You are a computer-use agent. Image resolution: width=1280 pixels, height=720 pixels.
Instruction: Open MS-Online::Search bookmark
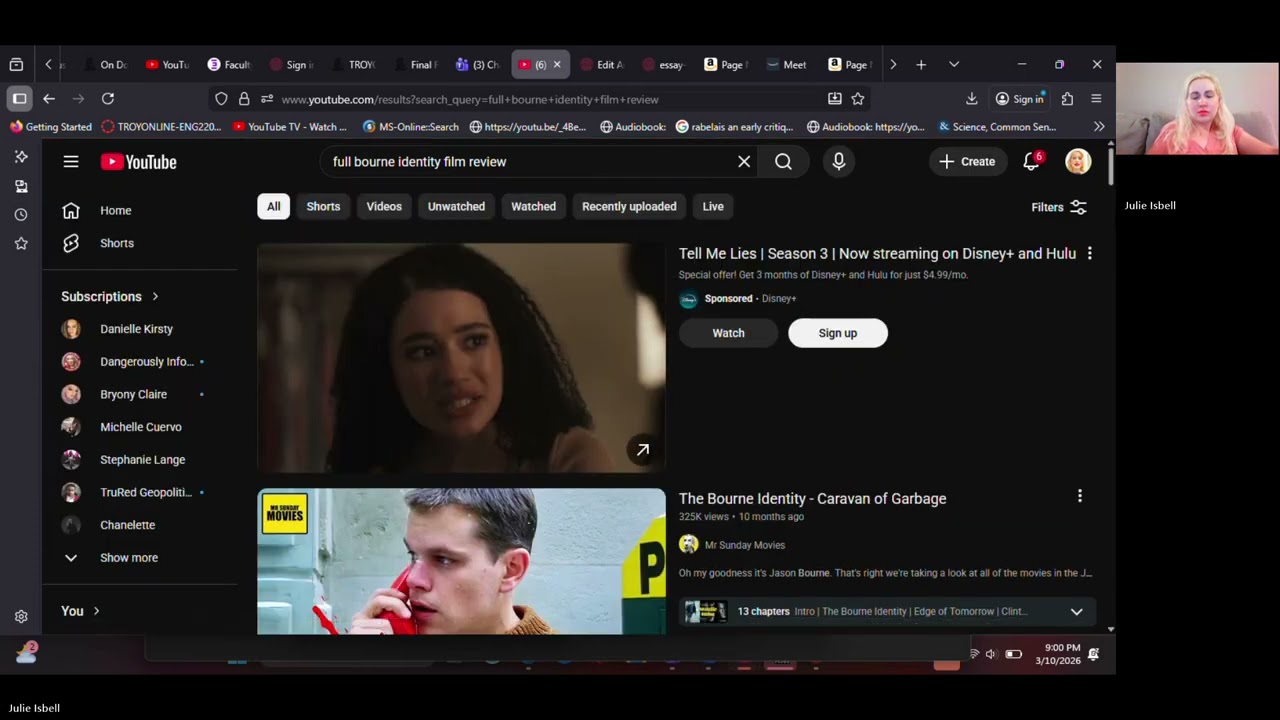click(x=411, y=127)
